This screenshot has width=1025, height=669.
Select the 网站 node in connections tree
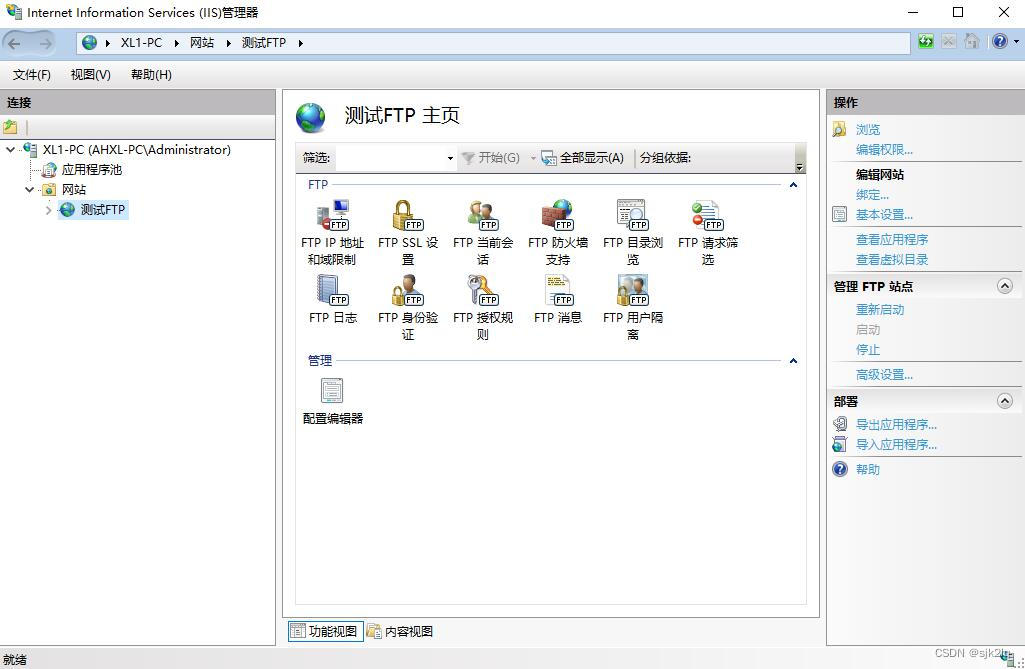point(74,190)
